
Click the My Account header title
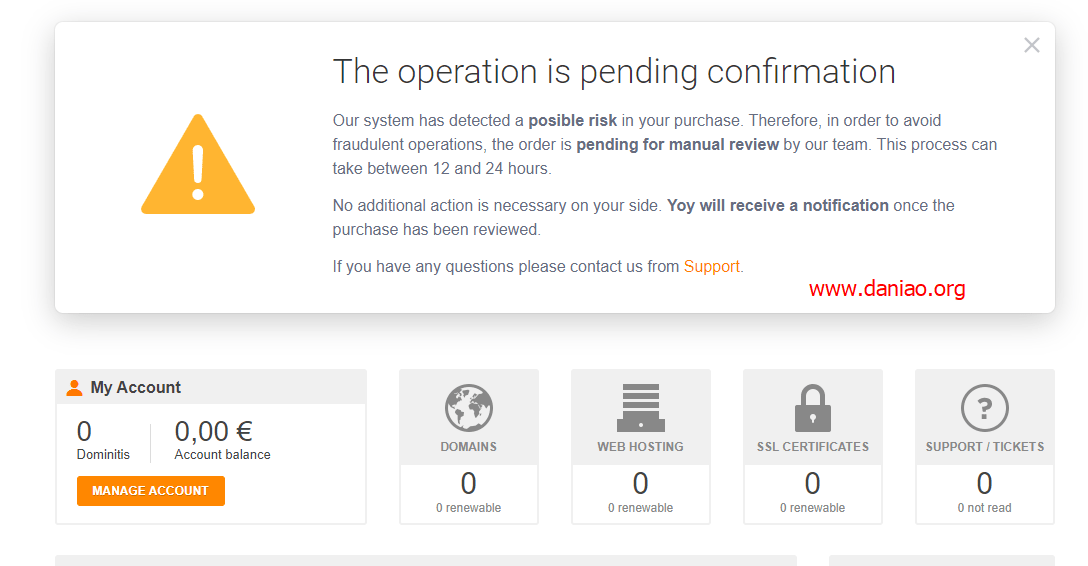point(135,388)
